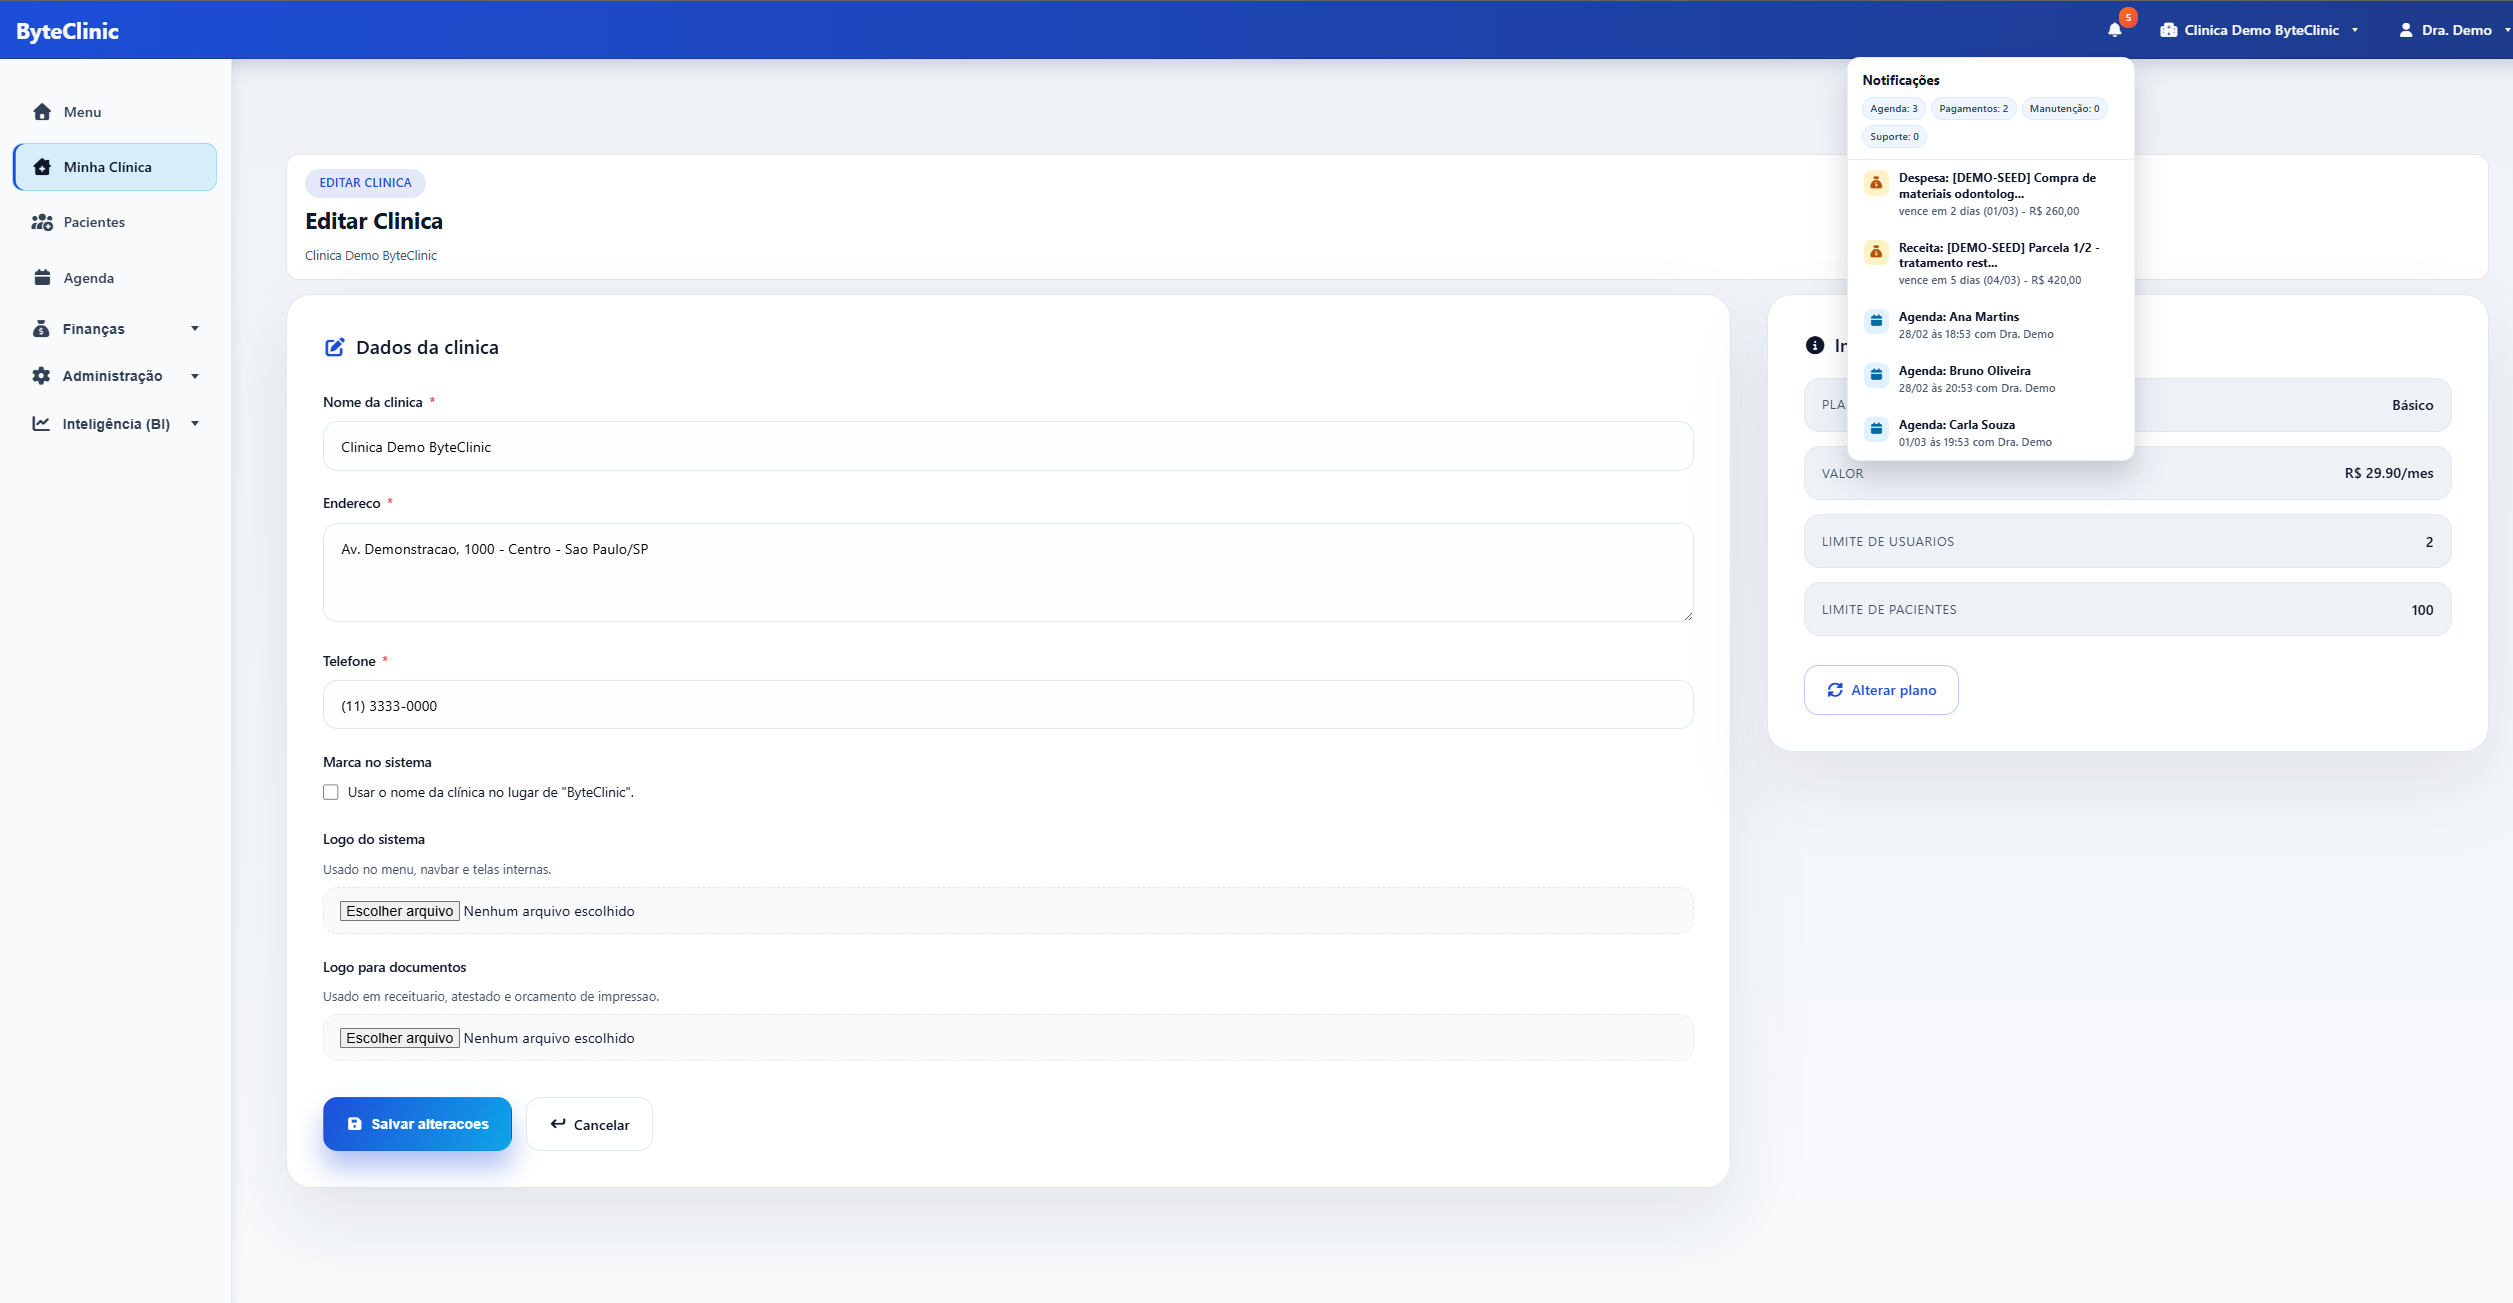The image size is (2513, 1303).
Task: Save changes with Salvar alteracoes
Action: click(x=417, y=1124)
